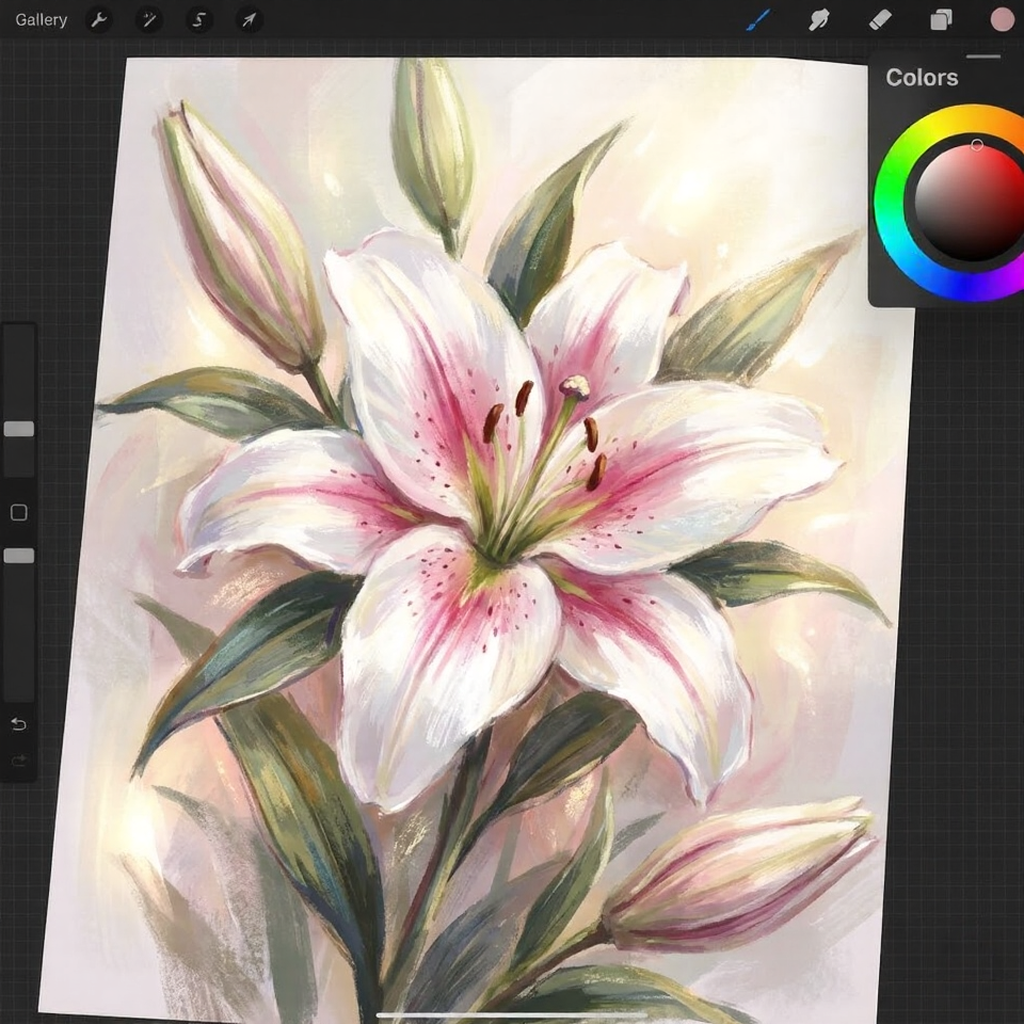The width and height of the screenshot is (1024, 1024).
Task: Open the Layers panel
Action: click(940, 20)
